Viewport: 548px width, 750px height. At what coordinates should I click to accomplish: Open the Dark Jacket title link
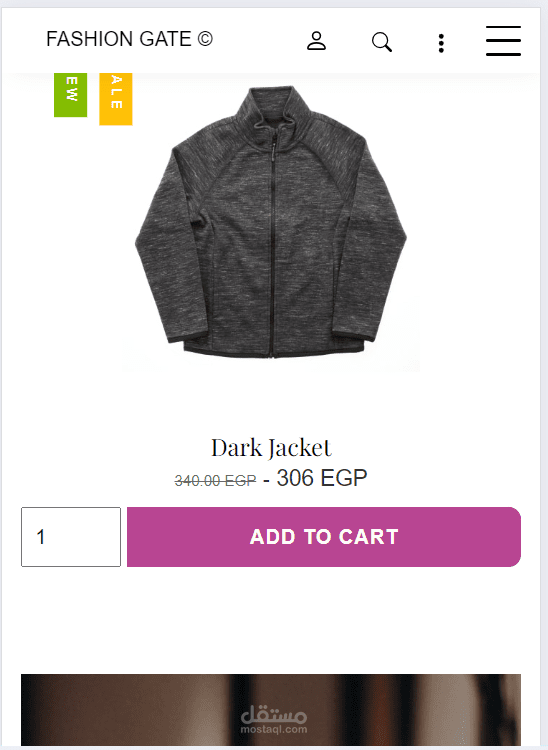271,448
